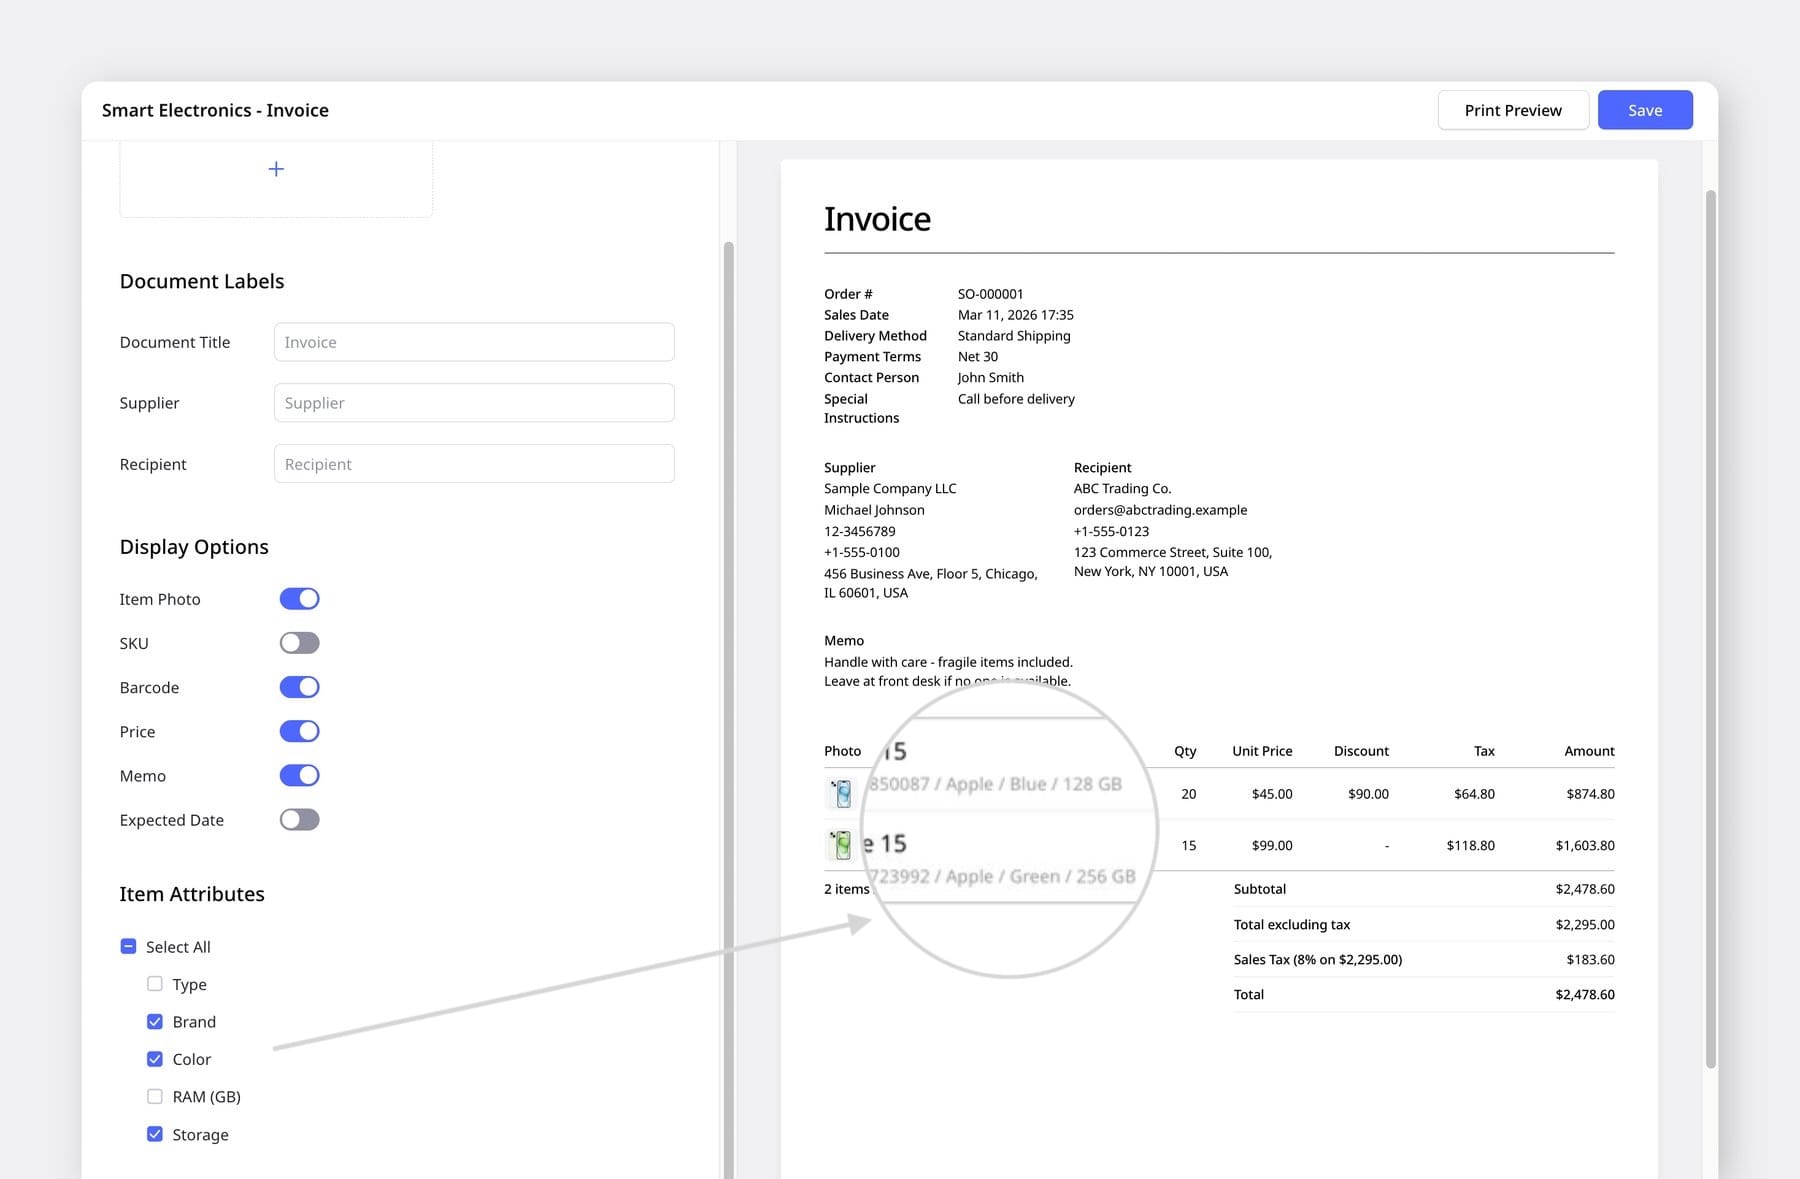Enable the SKU display toggle
The height and width of the screenshot is (1179, 1800).
click(298, 642)
